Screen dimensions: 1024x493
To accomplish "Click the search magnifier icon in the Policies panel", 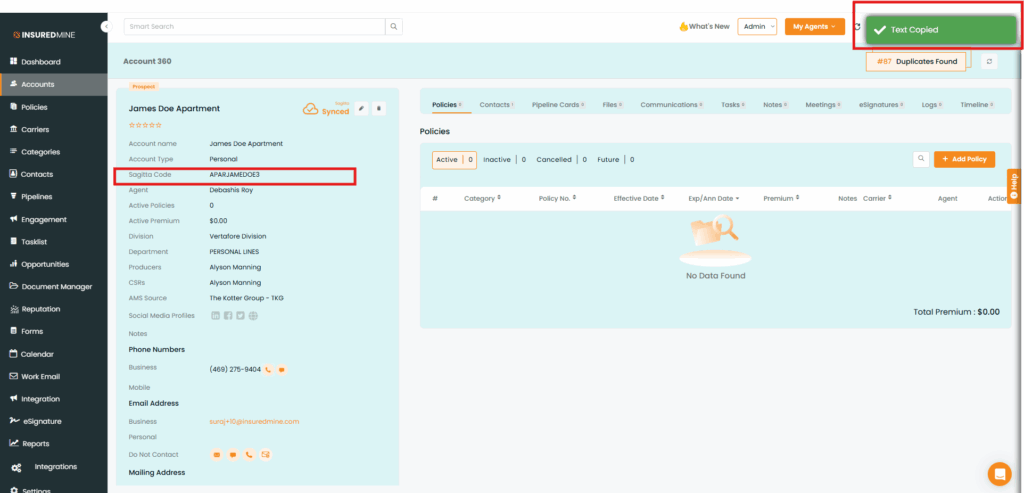I will point(920,159).
